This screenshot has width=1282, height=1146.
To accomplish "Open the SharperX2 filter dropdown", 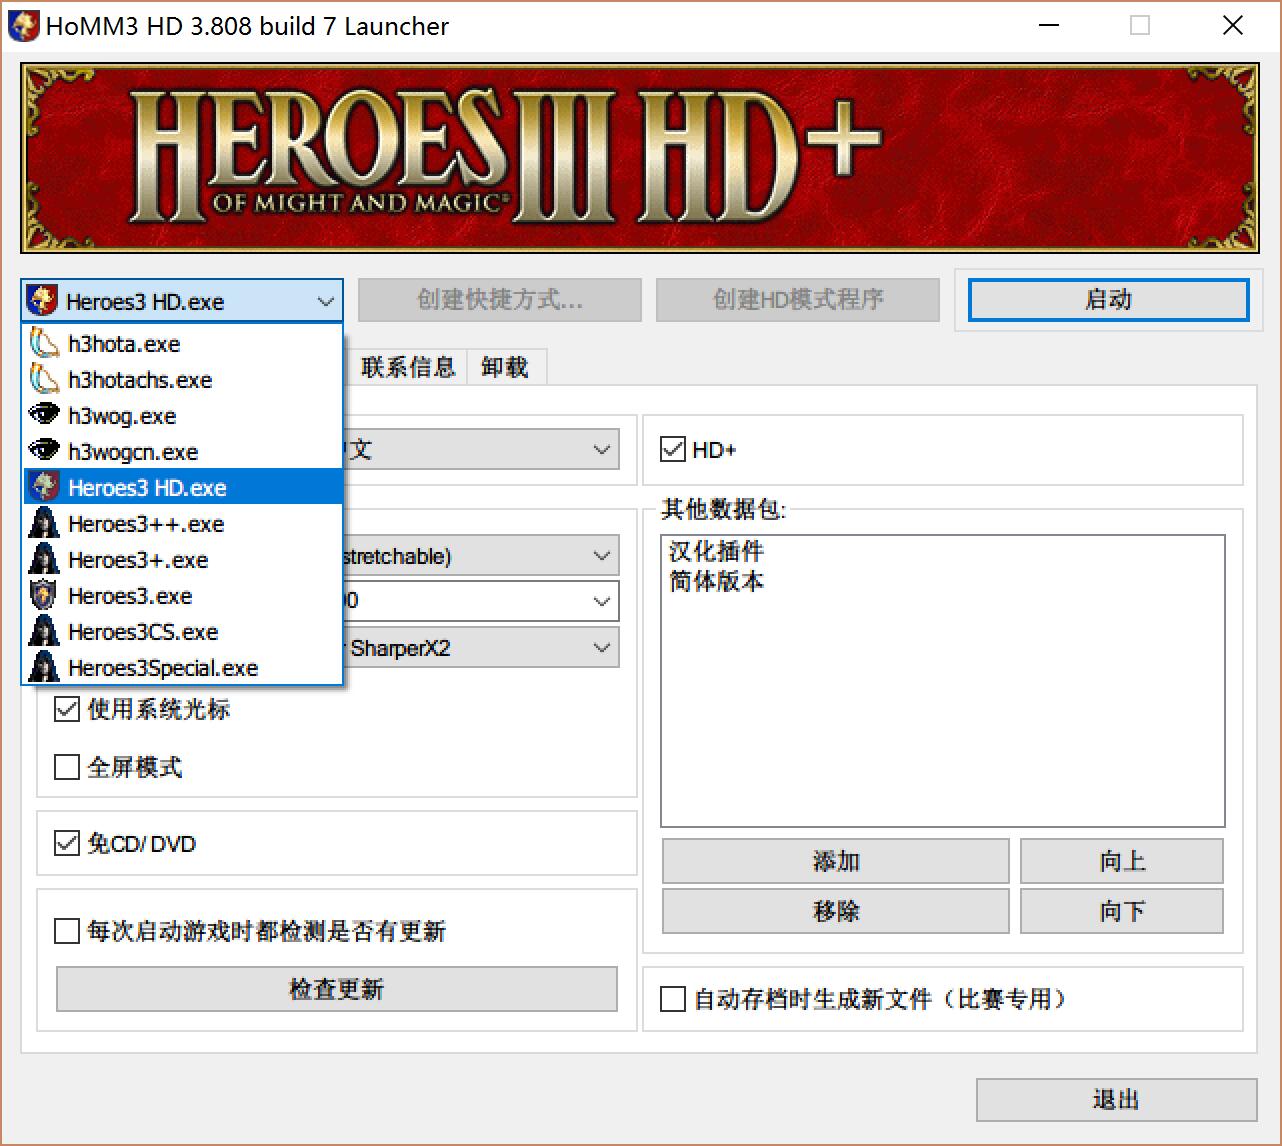I will [601, 647].
